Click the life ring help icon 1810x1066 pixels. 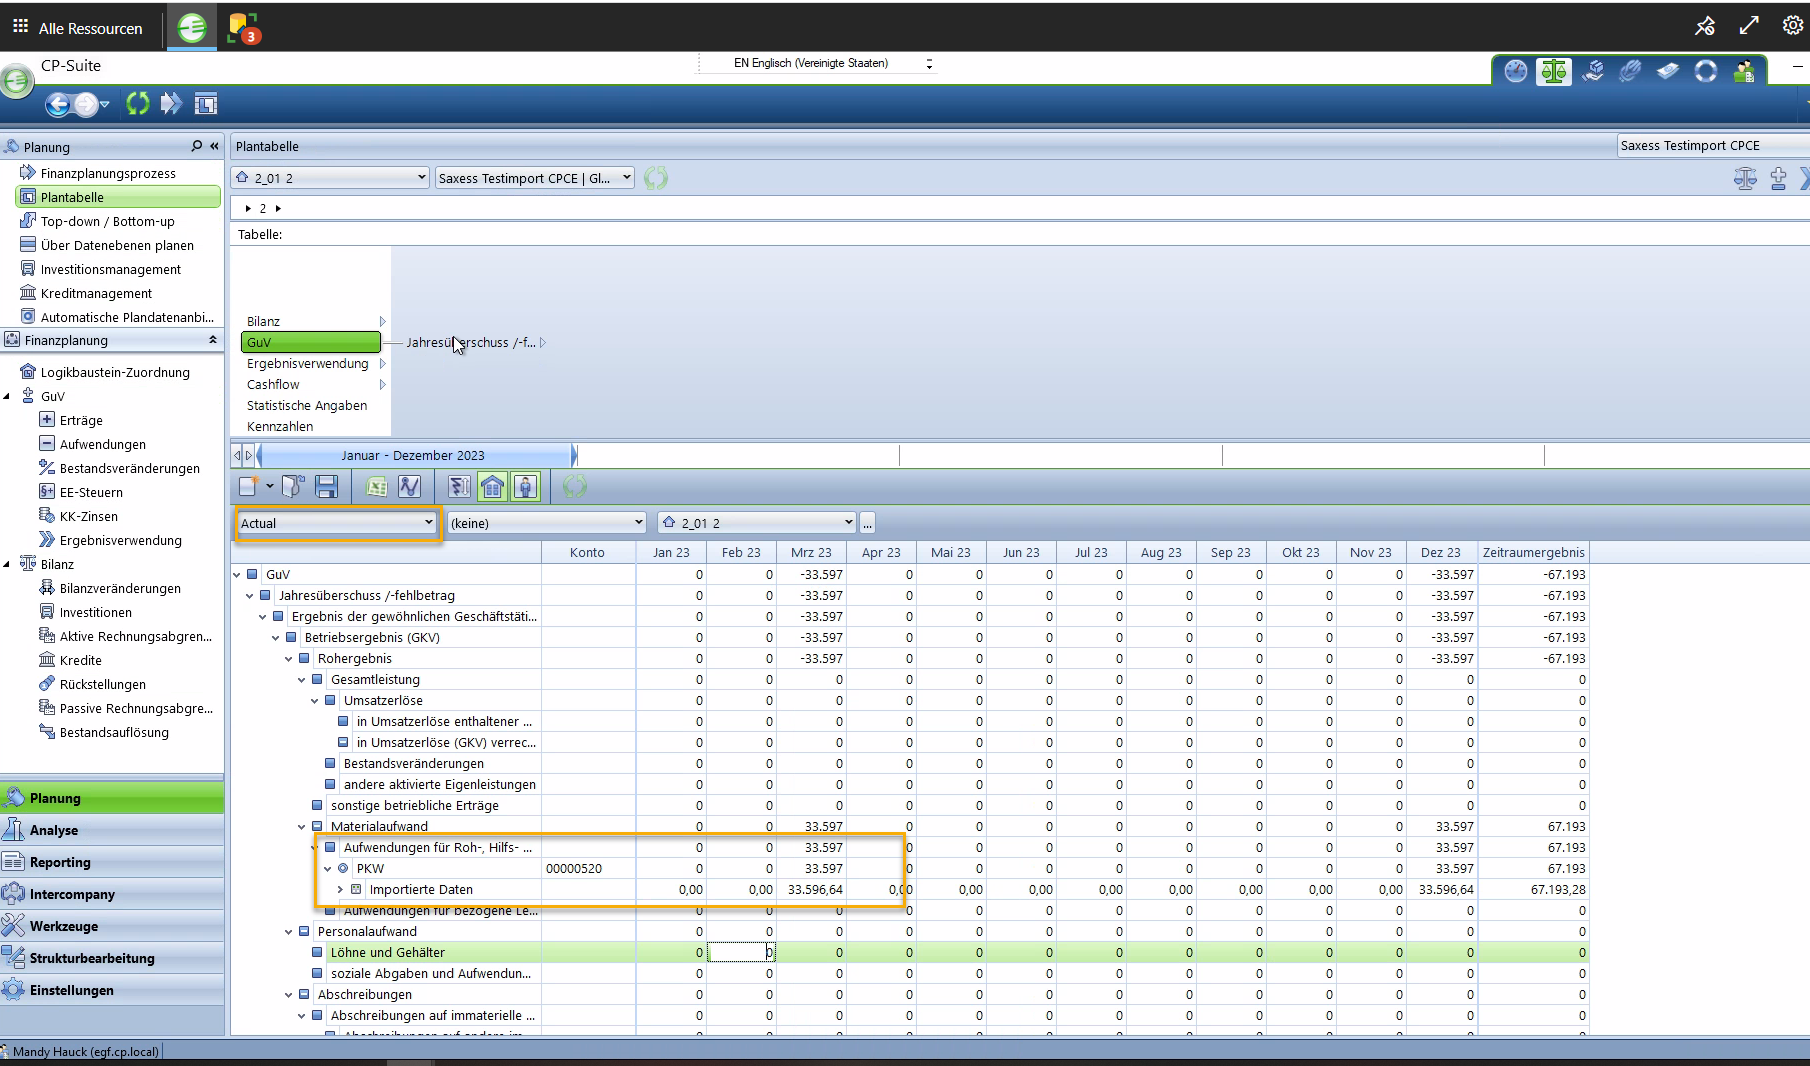[1706, 72]
